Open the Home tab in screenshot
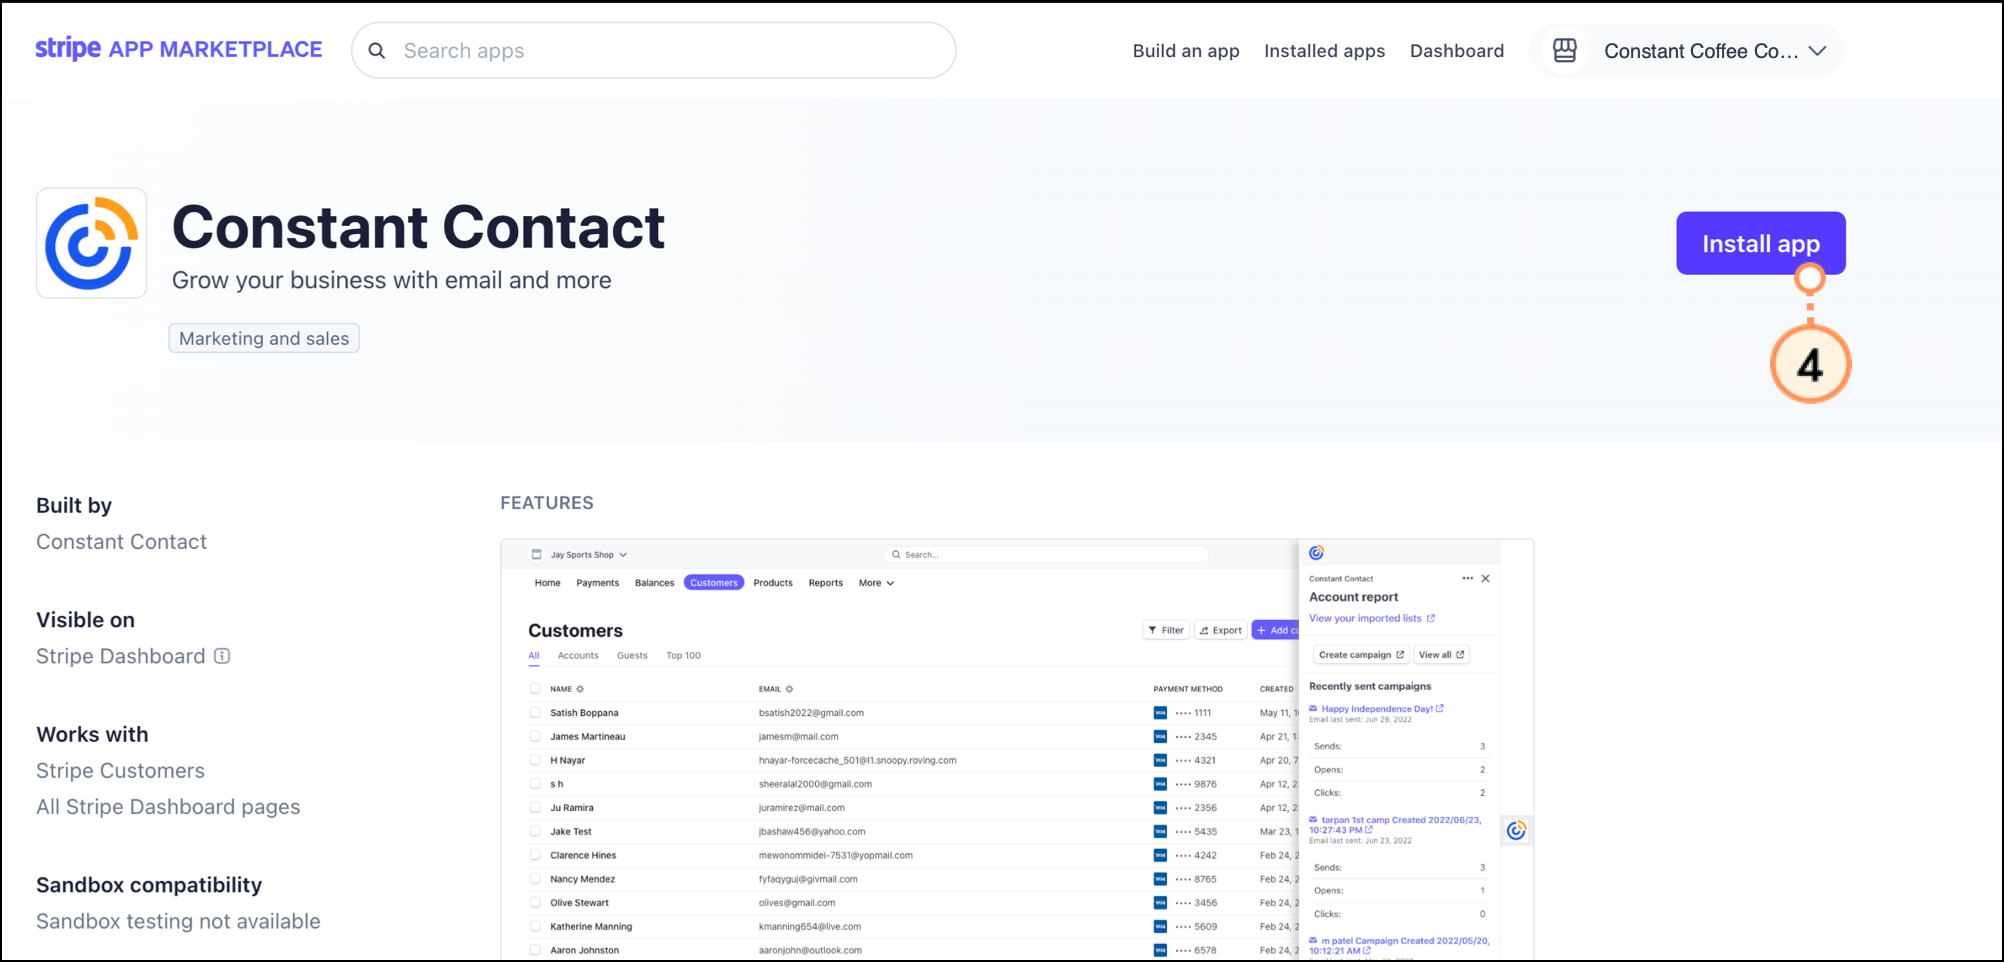Screen dimensions: 2004x962 (547, 583)
